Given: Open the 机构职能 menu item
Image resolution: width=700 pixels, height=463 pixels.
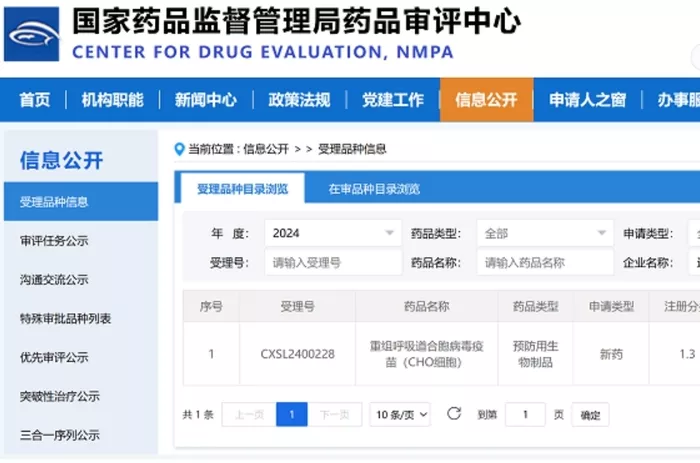Looking at the screenshot, I should tap(112, 100).
